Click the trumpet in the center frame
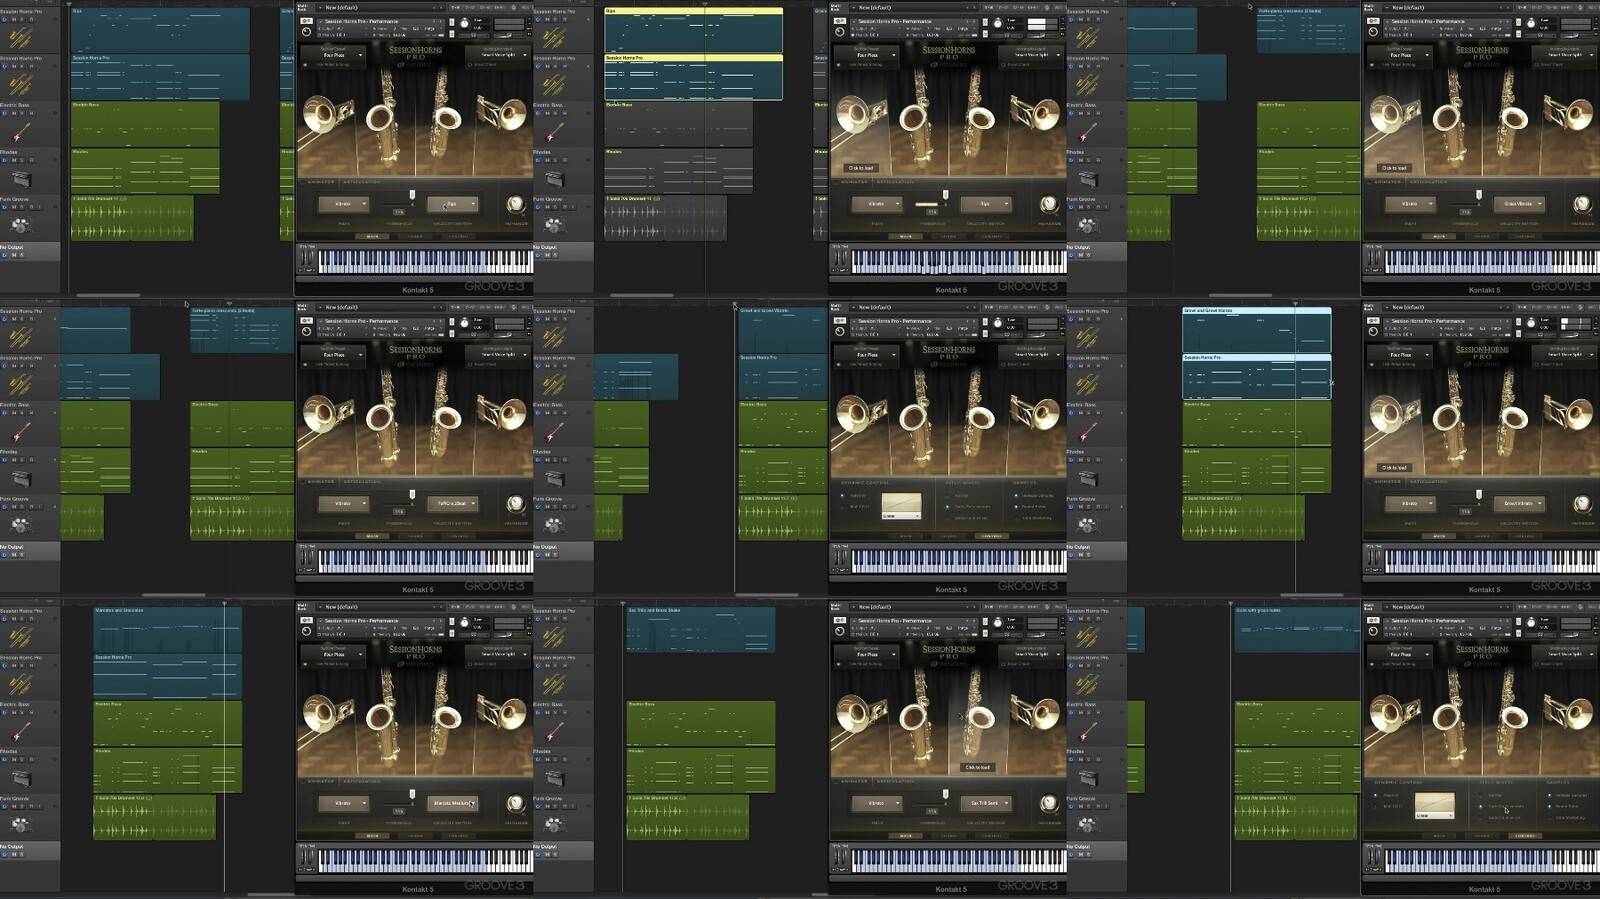1600x899 pixels. [1036, 412]
